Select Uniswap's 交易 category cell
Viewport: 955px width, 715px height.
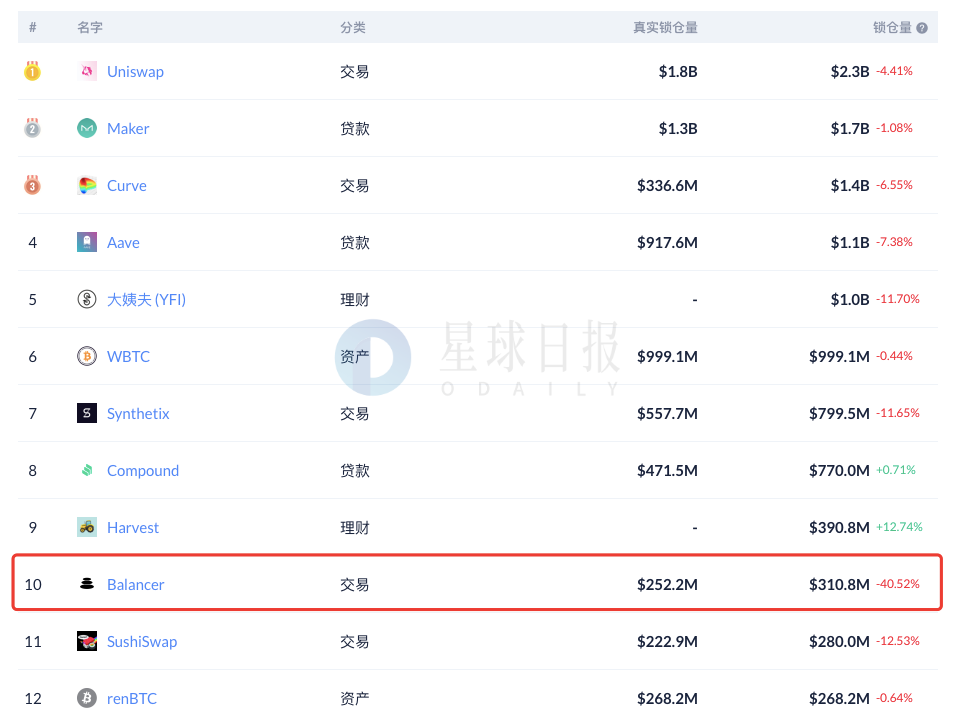tap(354, 72)
